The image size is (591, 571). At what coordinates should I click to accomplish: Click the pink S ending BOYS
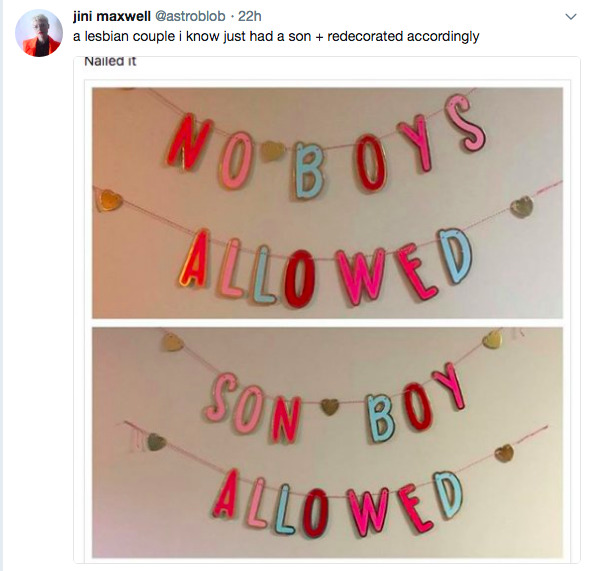465,122
